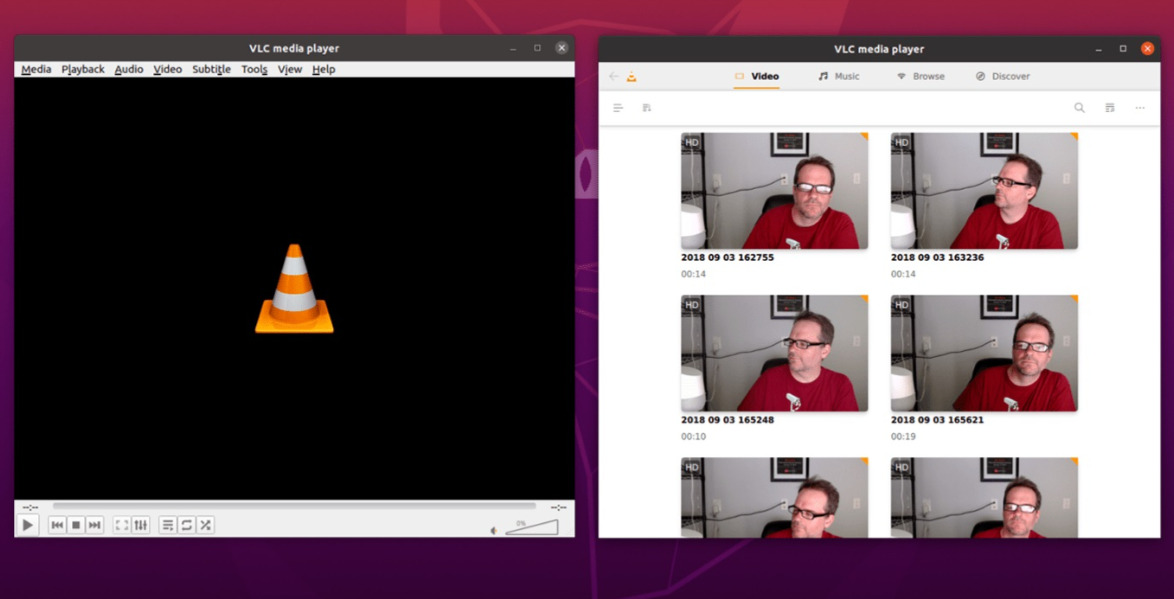Stop playback with the square Stop button
This screenshot has height=599, width=1174.
click(76, 525)
